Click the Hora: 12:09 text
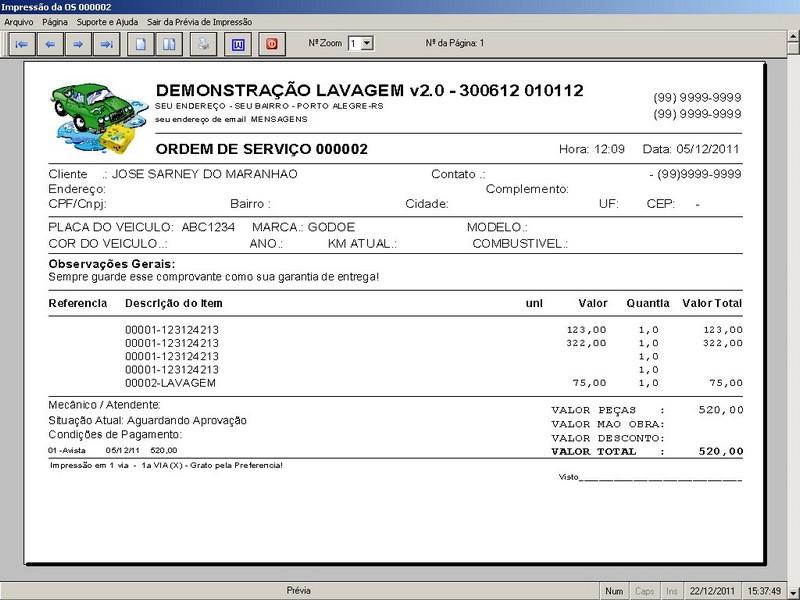The image size is (800, 600). pyautogui.click(x=592, y=149)
